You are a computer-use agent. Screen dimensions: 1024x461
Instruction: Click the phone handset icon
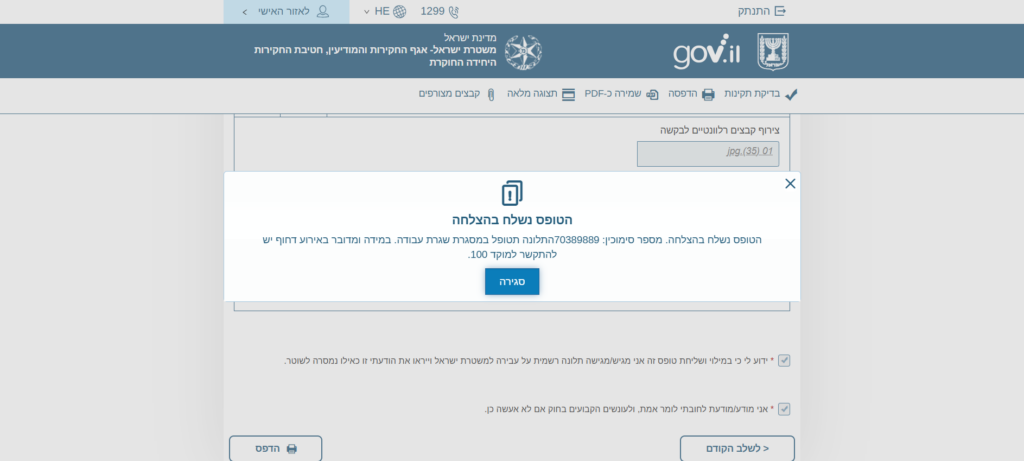point(454,11)
